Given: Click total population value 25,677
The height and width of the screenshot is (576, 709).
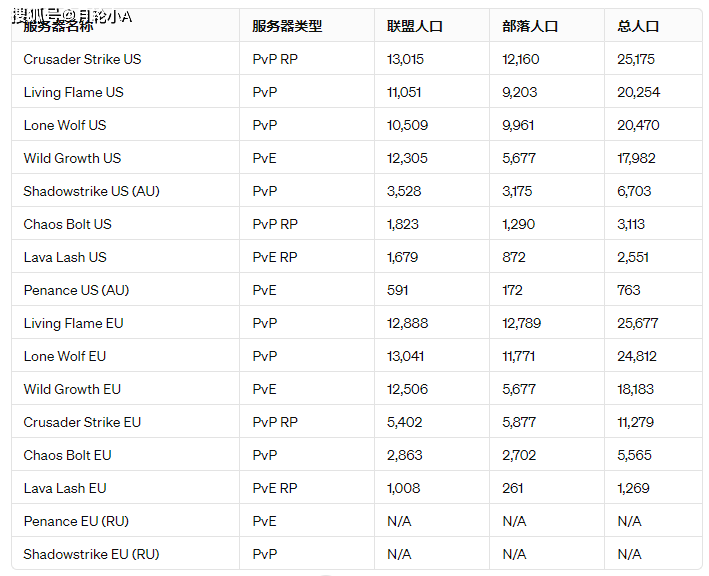Looking at the screenshot, I should (636, 323).
